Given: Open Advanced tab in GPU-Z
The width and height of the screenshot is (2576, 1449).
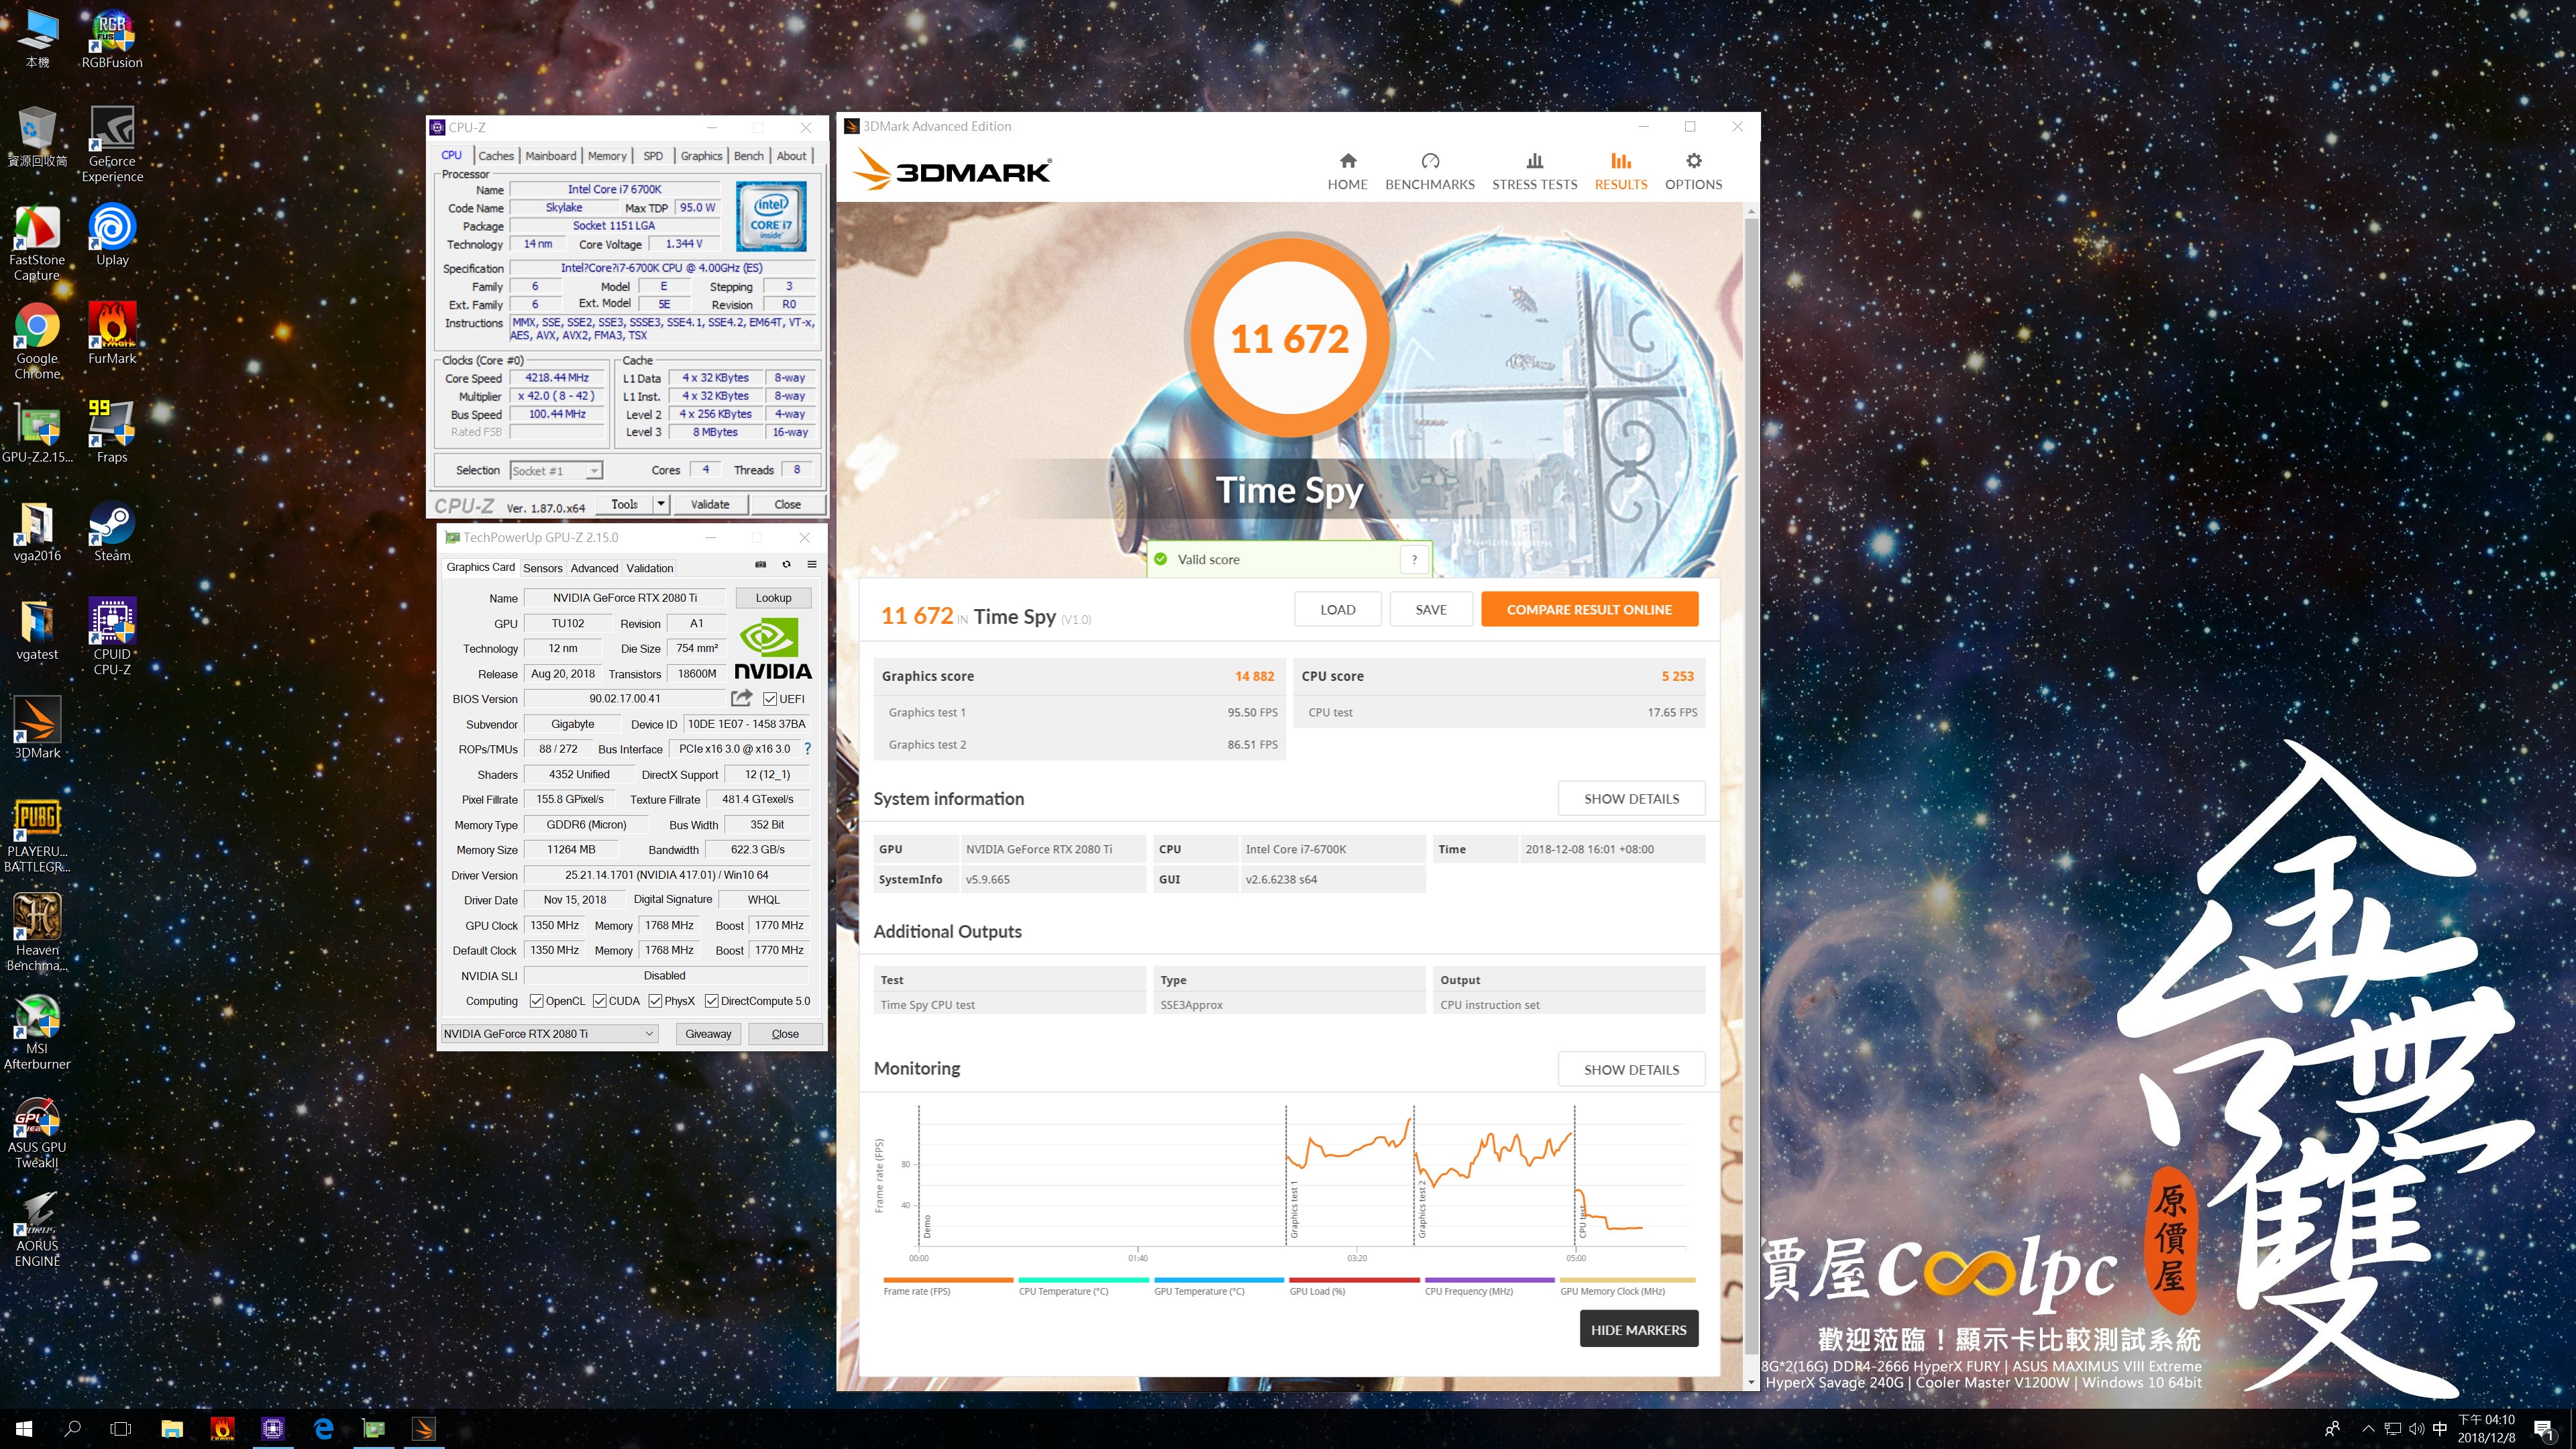Looking at the screenshot, I should click(594, 568).
